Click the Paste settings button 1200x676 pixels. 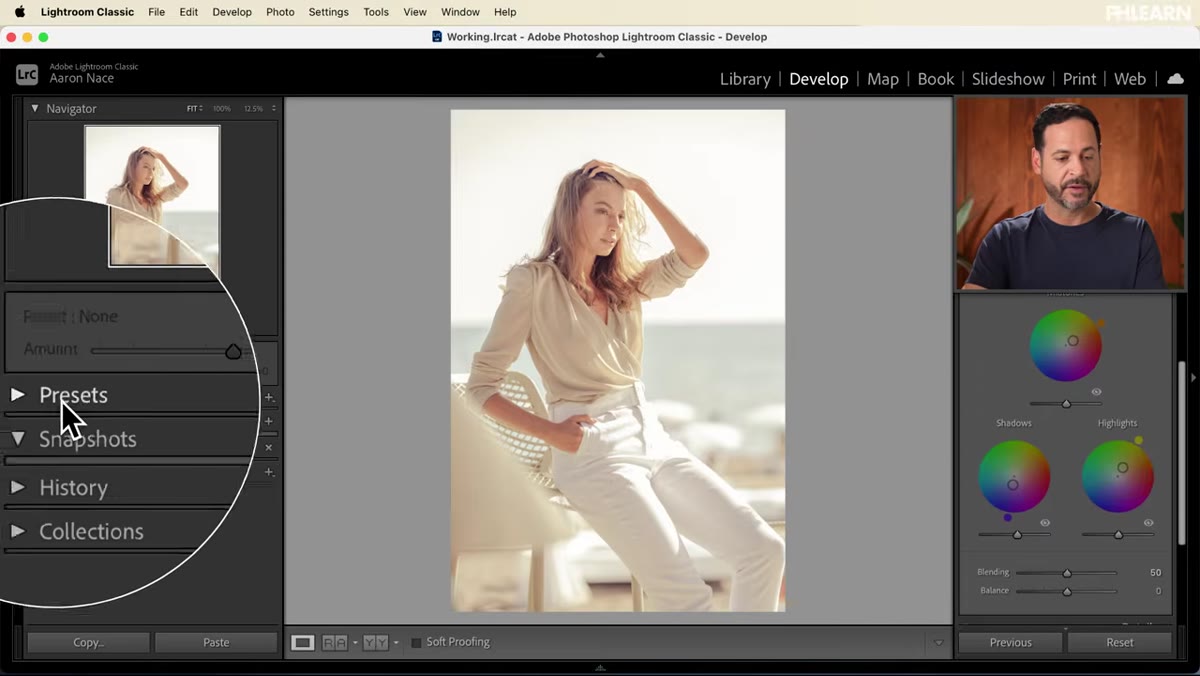pos(216,642)
